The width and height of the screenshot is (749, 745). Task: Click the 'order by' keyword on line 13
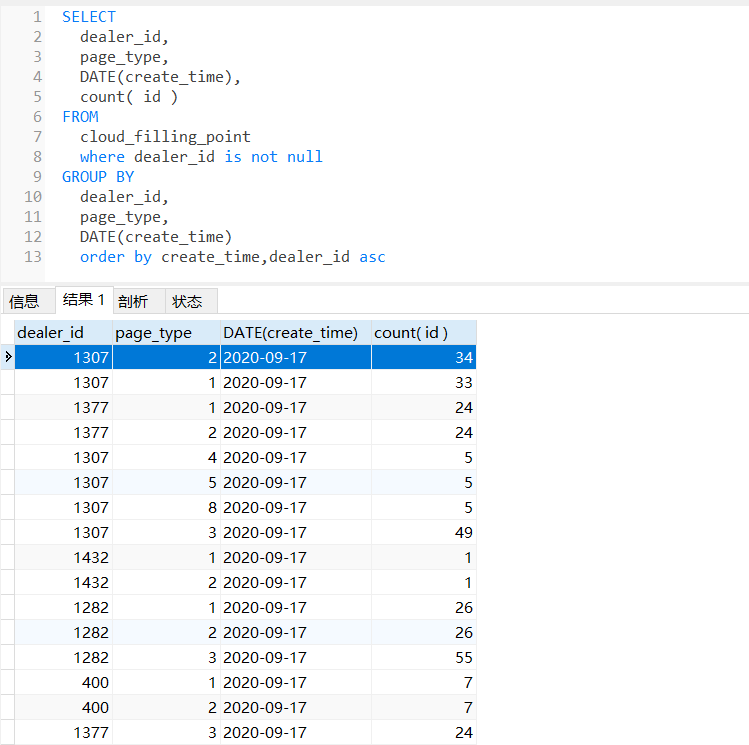[x=116, y=257]
